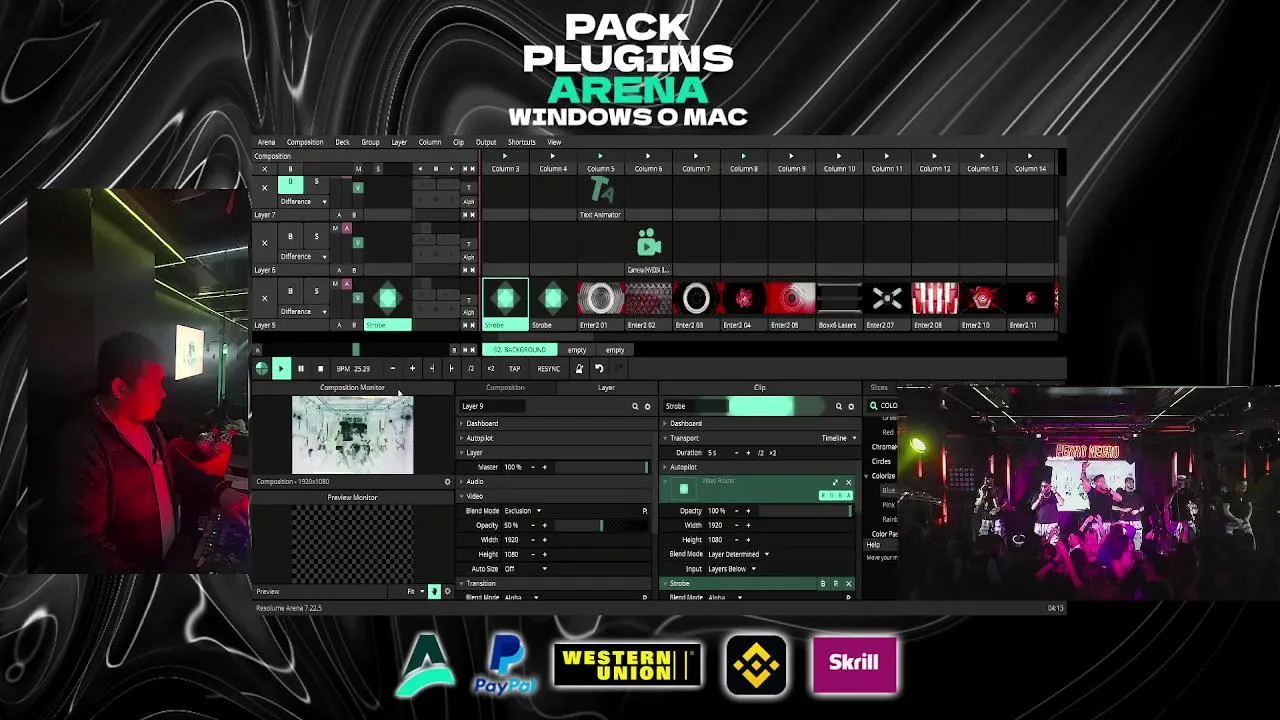Viewport: 1280px width, 720px height.
Task: Clear Layer 6 with its X icon
Action: pos(265,243)
